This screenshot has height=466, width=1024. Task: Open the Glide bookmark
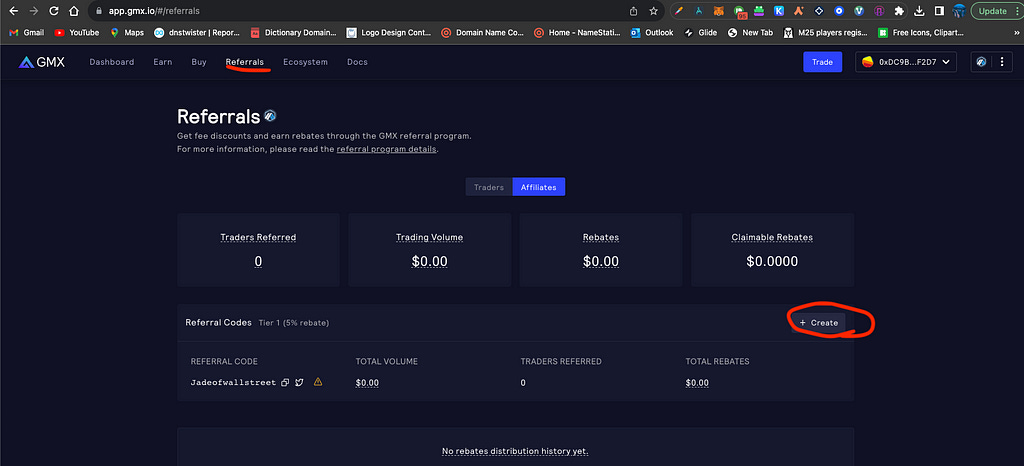700,32
